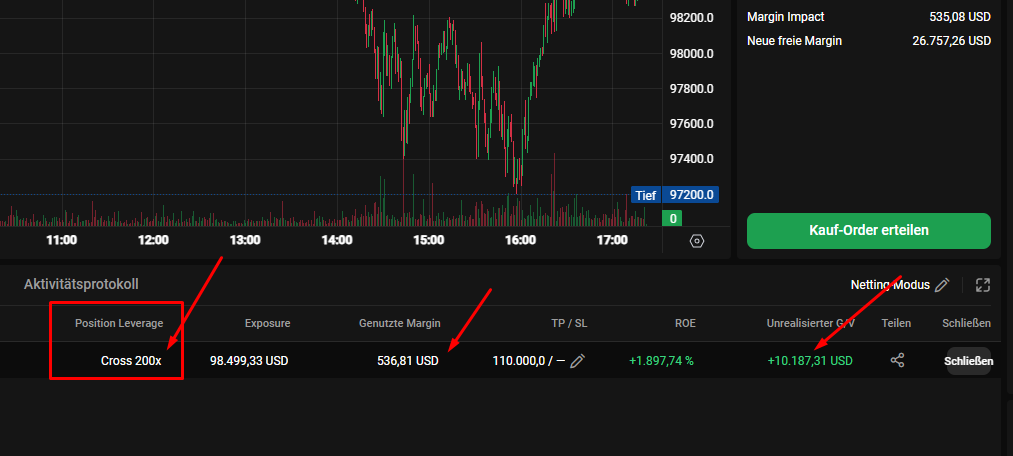Click the Netting Modus label
Viewport: 1013px width, 456px height.
pyautogui.click(x=890, y=285)
